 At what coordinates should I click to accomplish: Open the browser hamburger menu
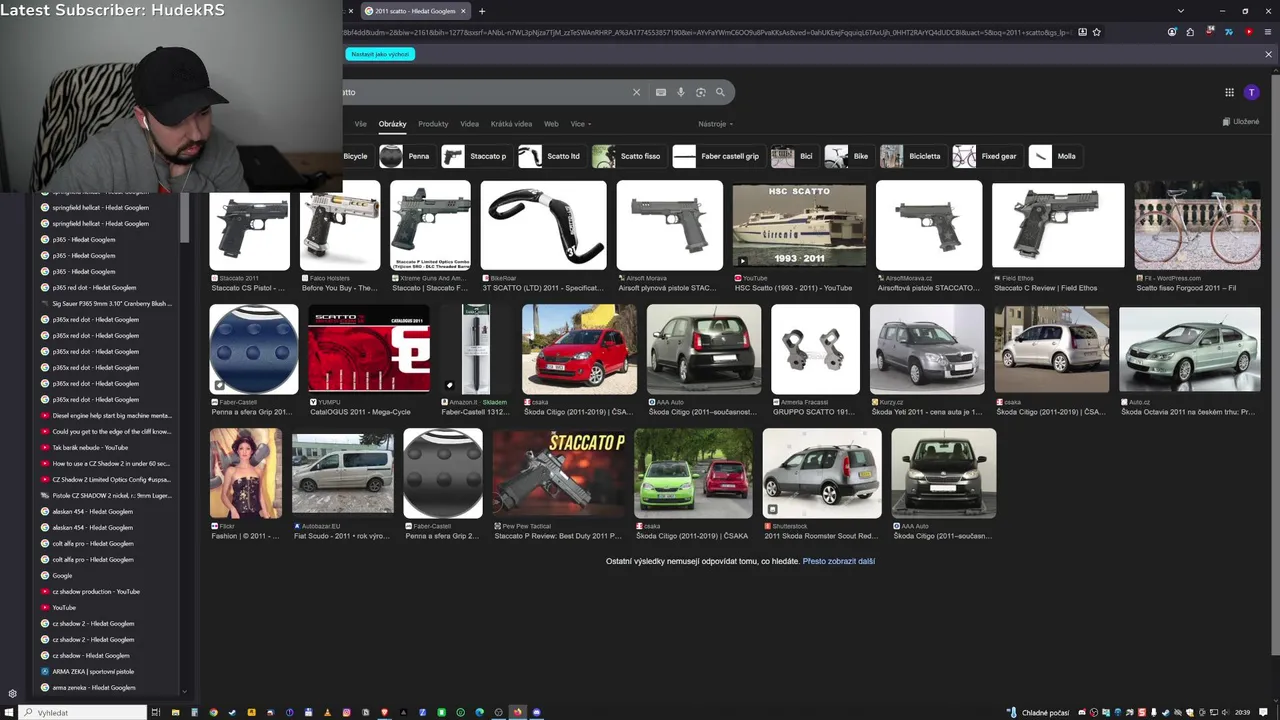pyautogui.click(x=1268, y=32)
